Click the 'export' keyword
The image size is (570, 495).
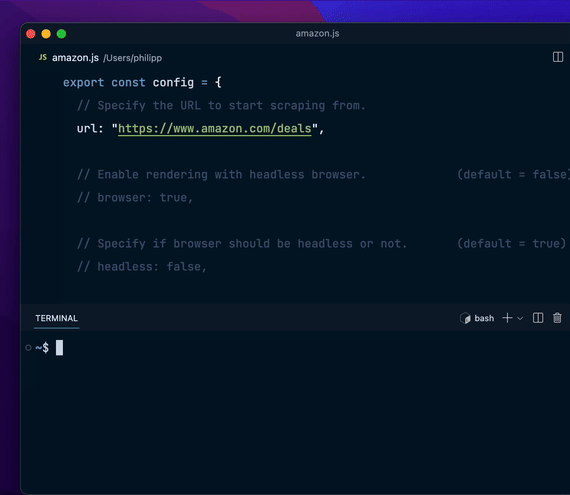[x=84, y=83]
